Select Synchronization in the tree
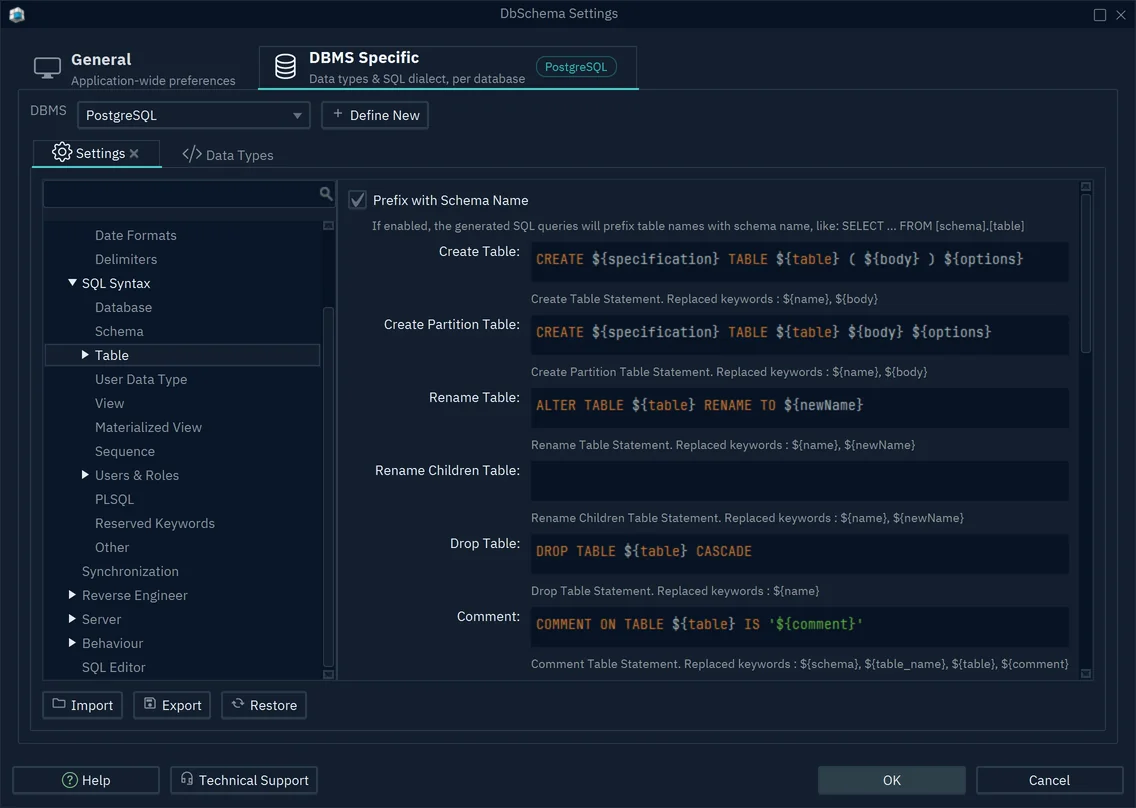This screenshot has width=1136, height=808. pyautogui.click(x=130, y=571)
